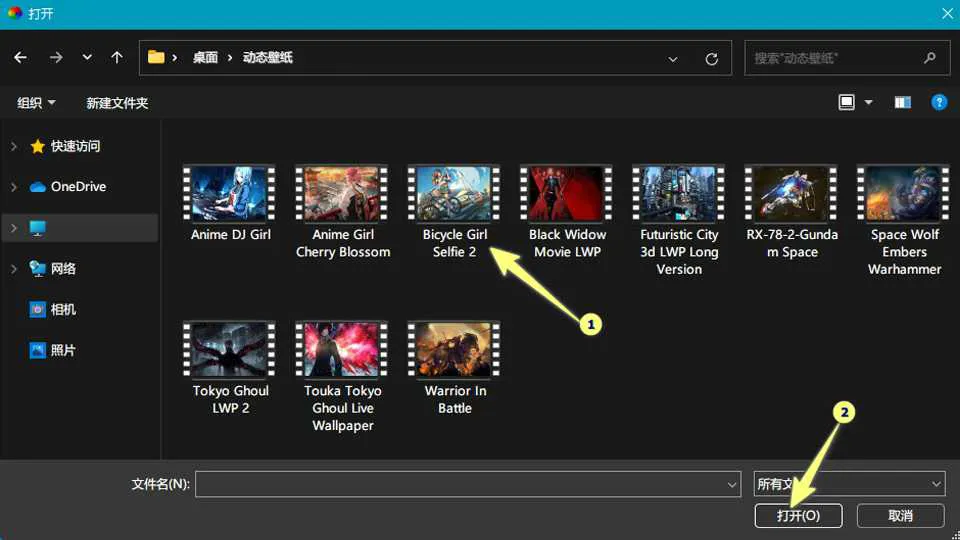This screenshot has width=960, height=540.
Task: Expand the address bar history dropdown
Action: 673,59
